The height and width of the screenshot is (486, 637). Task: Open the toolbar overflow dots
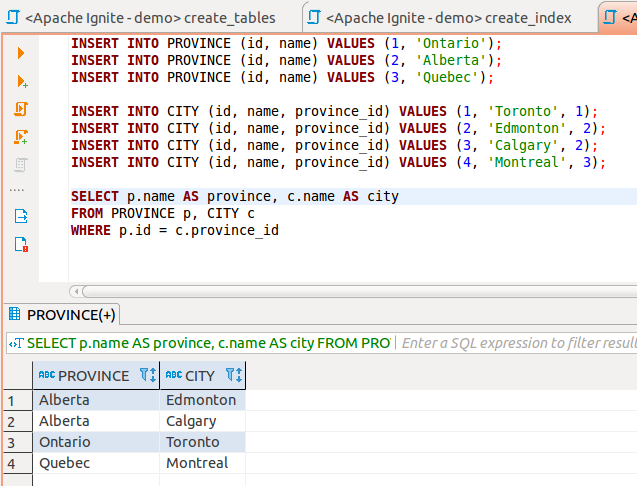[x=17, y=190]
